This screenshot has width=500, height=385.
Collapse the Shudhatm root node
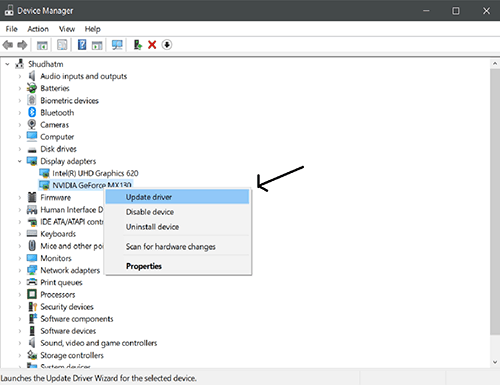(x=7, y=64)
